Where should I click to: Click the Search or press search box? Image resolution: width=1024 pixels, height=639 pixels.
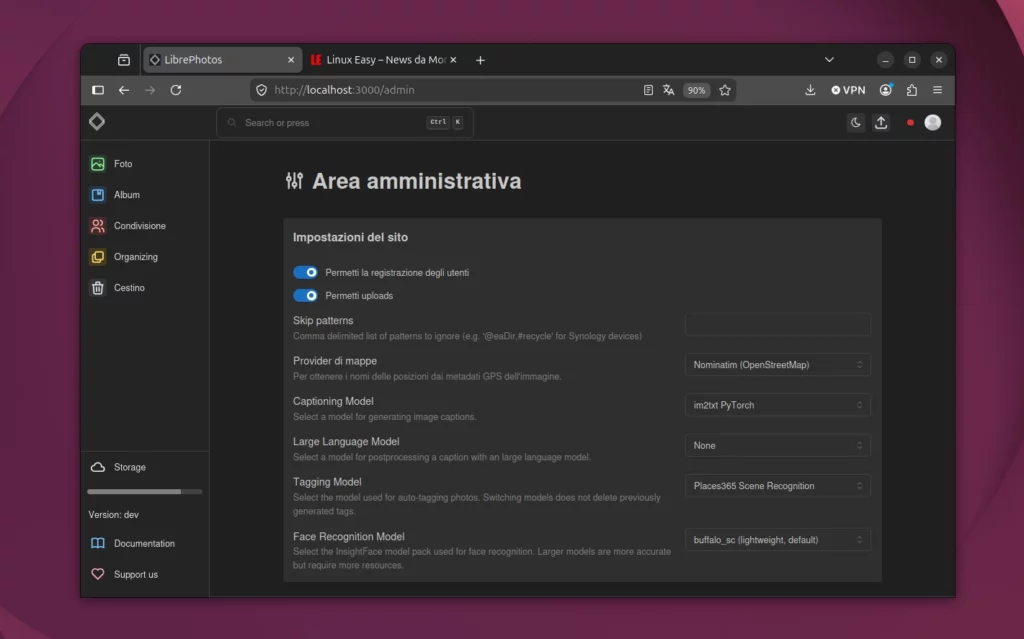tap(345, 123)
